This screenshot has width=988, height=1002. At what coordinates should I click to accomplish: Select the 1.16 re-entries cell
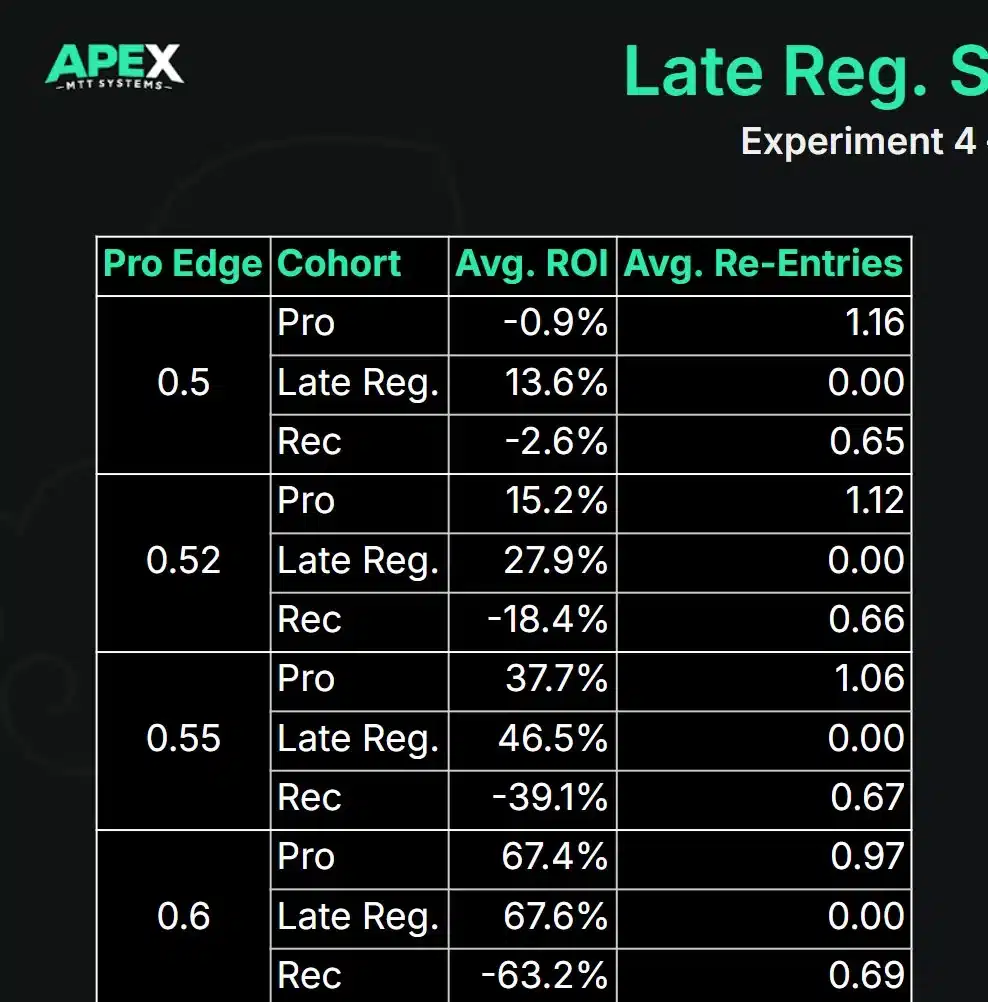(x=874, y=323)
